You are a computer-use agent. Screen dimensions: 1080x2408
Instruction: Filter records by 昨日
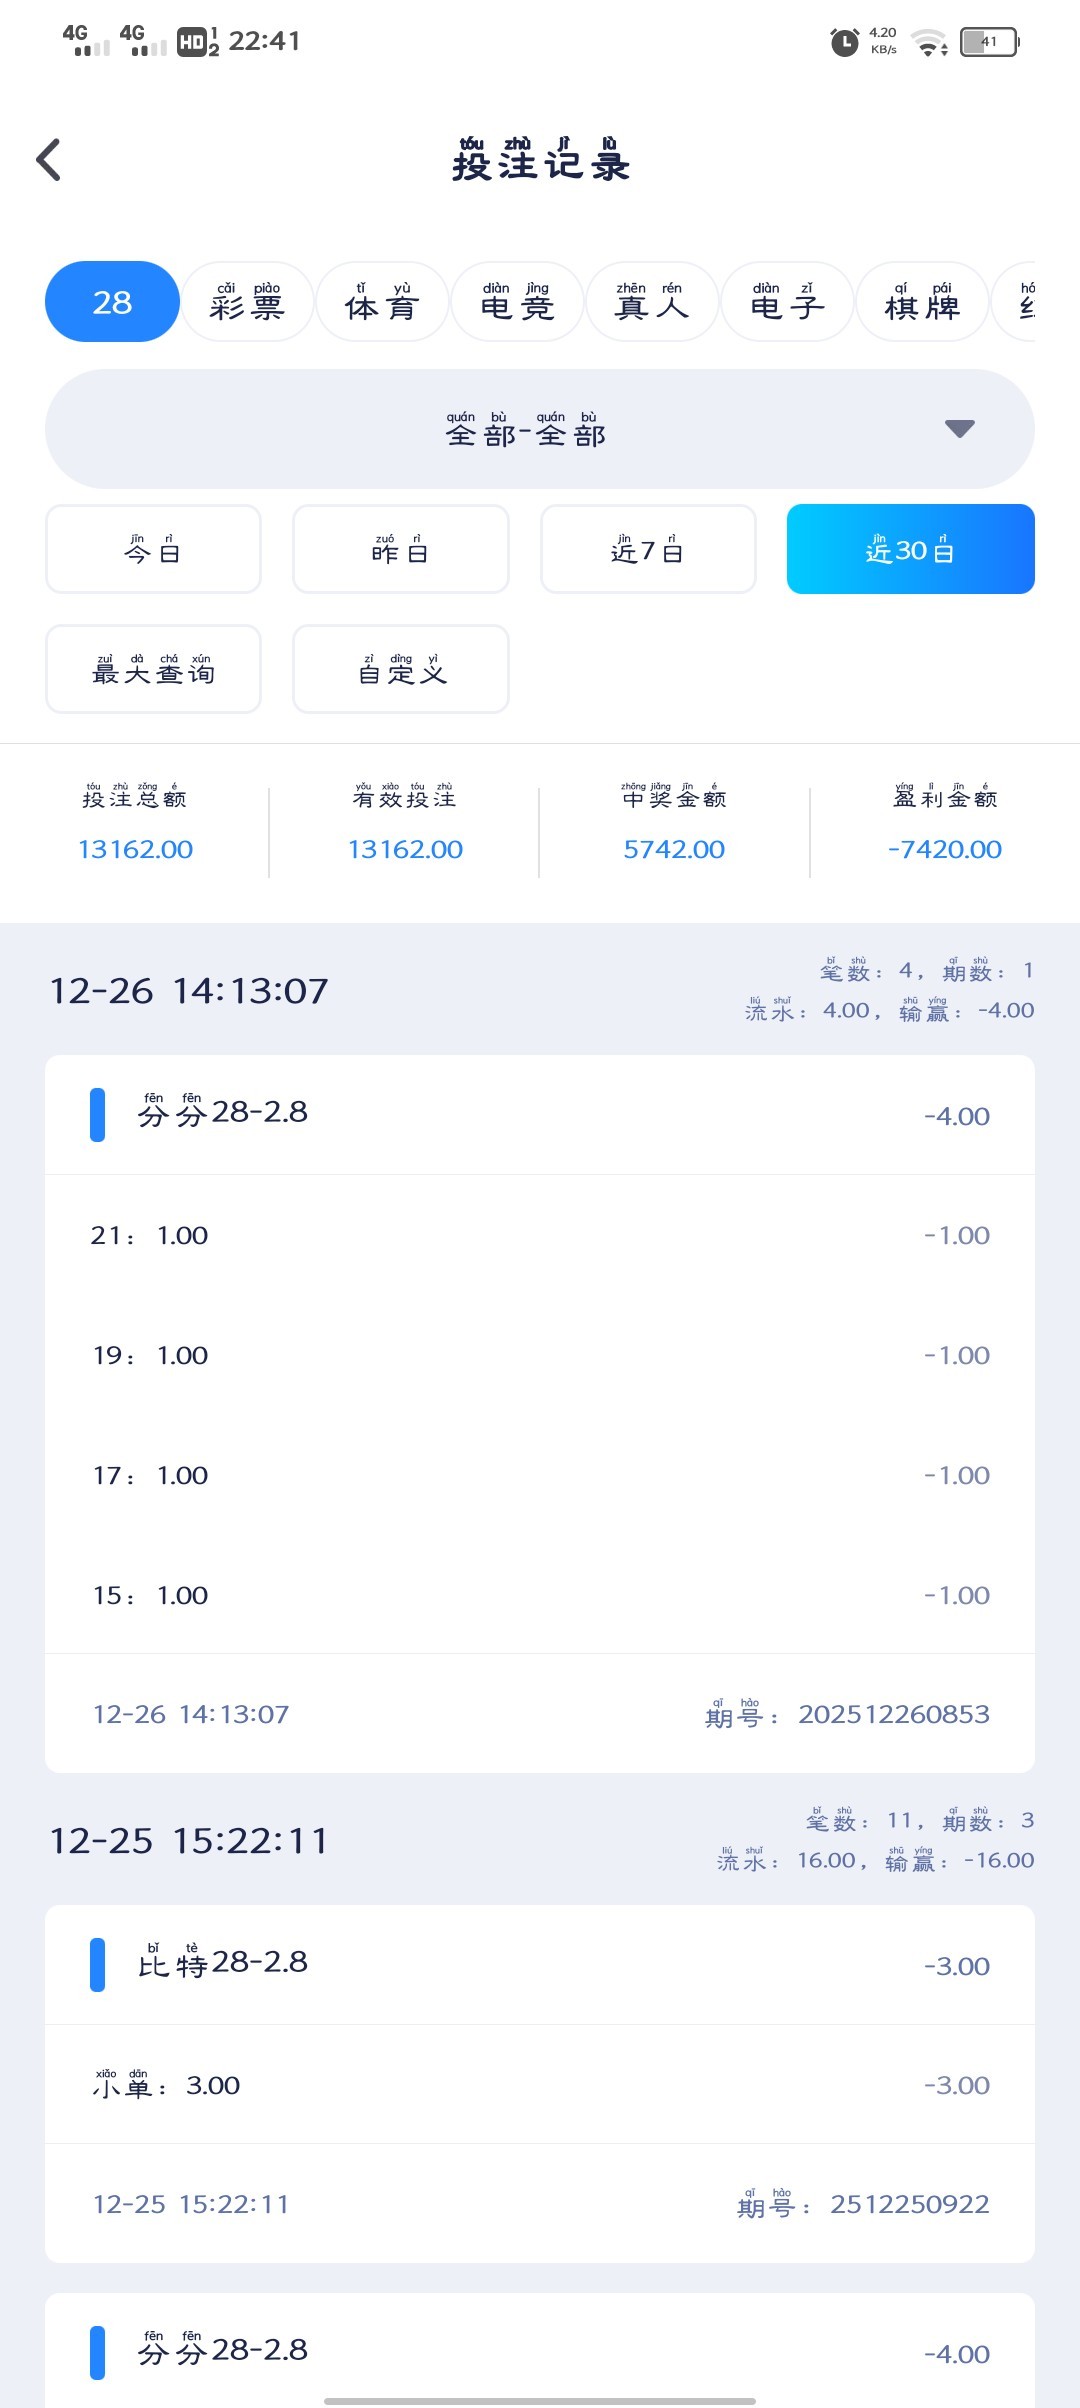(400, 549)
